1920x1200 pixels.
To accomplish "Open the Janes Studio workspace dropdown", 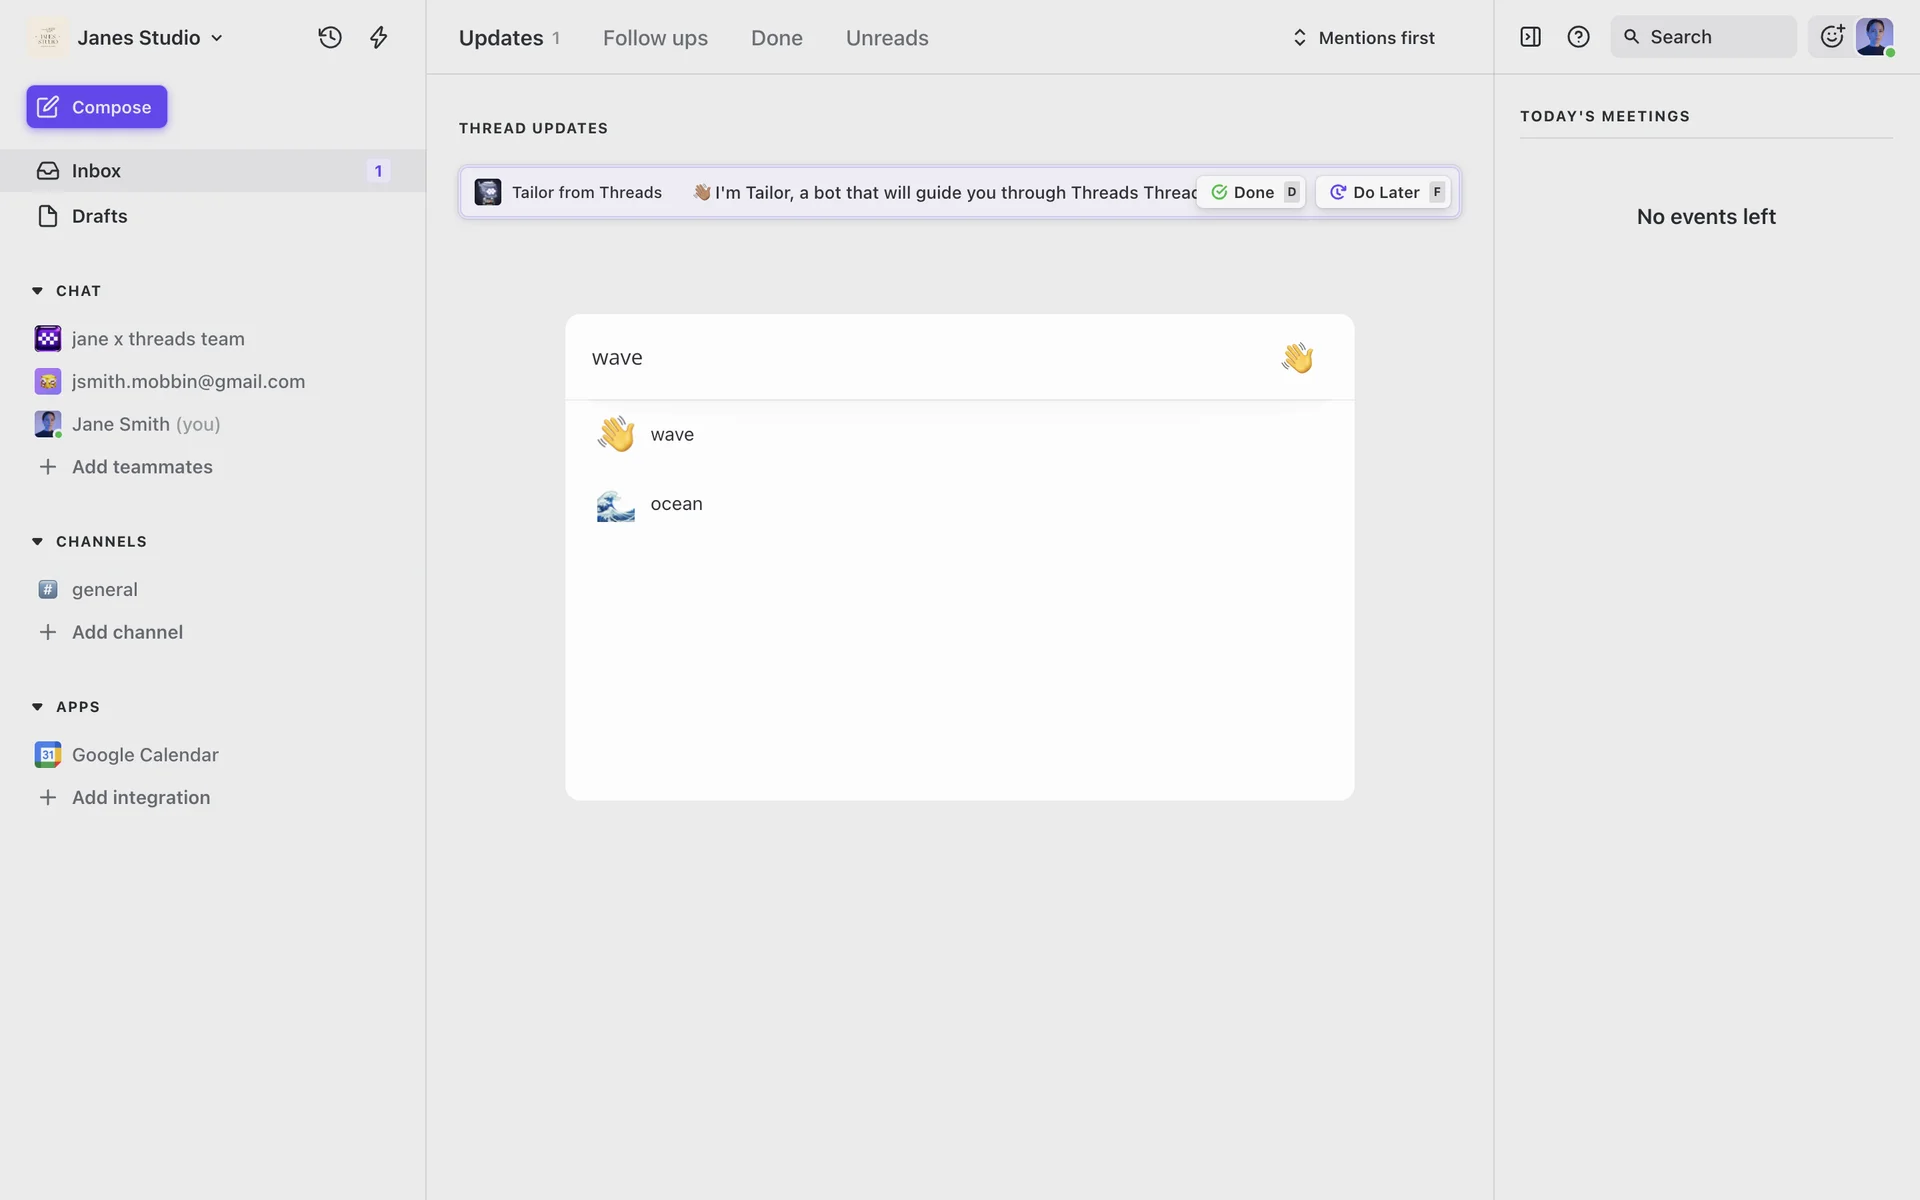I will coord(150,38).
